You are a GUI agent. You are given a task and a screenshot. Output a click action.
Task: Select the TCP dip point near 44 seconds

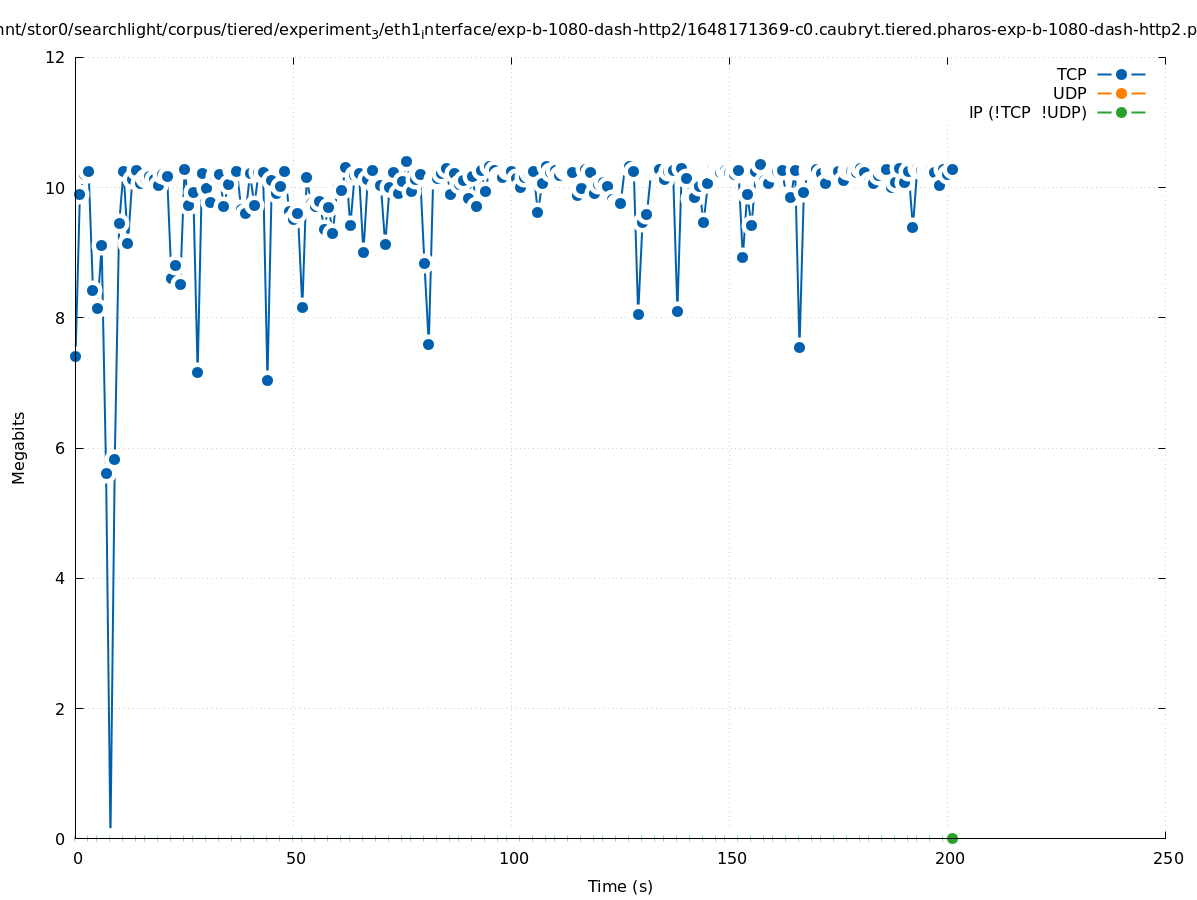click(267, 380)
